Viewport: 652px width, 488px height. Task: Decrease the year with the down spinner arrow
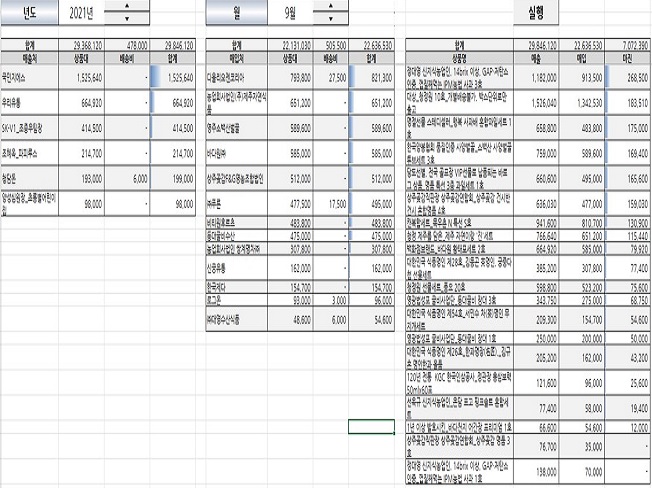pyautogui.click(x=125, y=17)
